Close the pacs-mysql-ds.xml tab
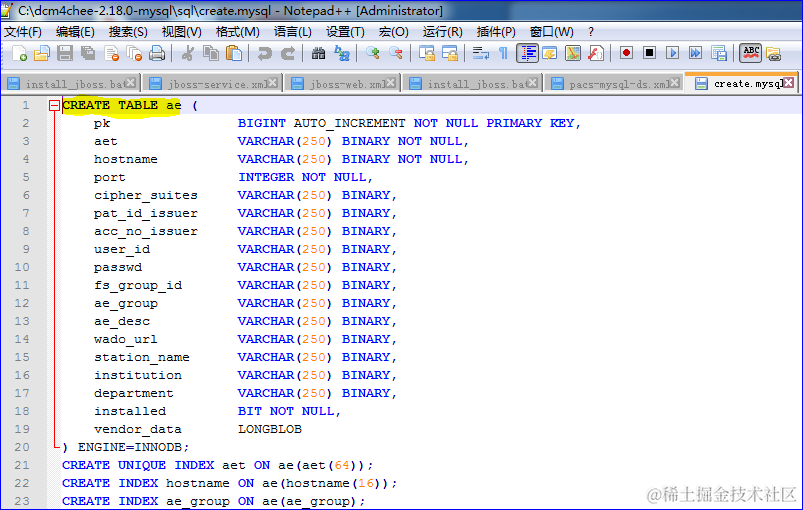Image resolution: width=803 pixels, height=510 pixels. click(675, 82)
